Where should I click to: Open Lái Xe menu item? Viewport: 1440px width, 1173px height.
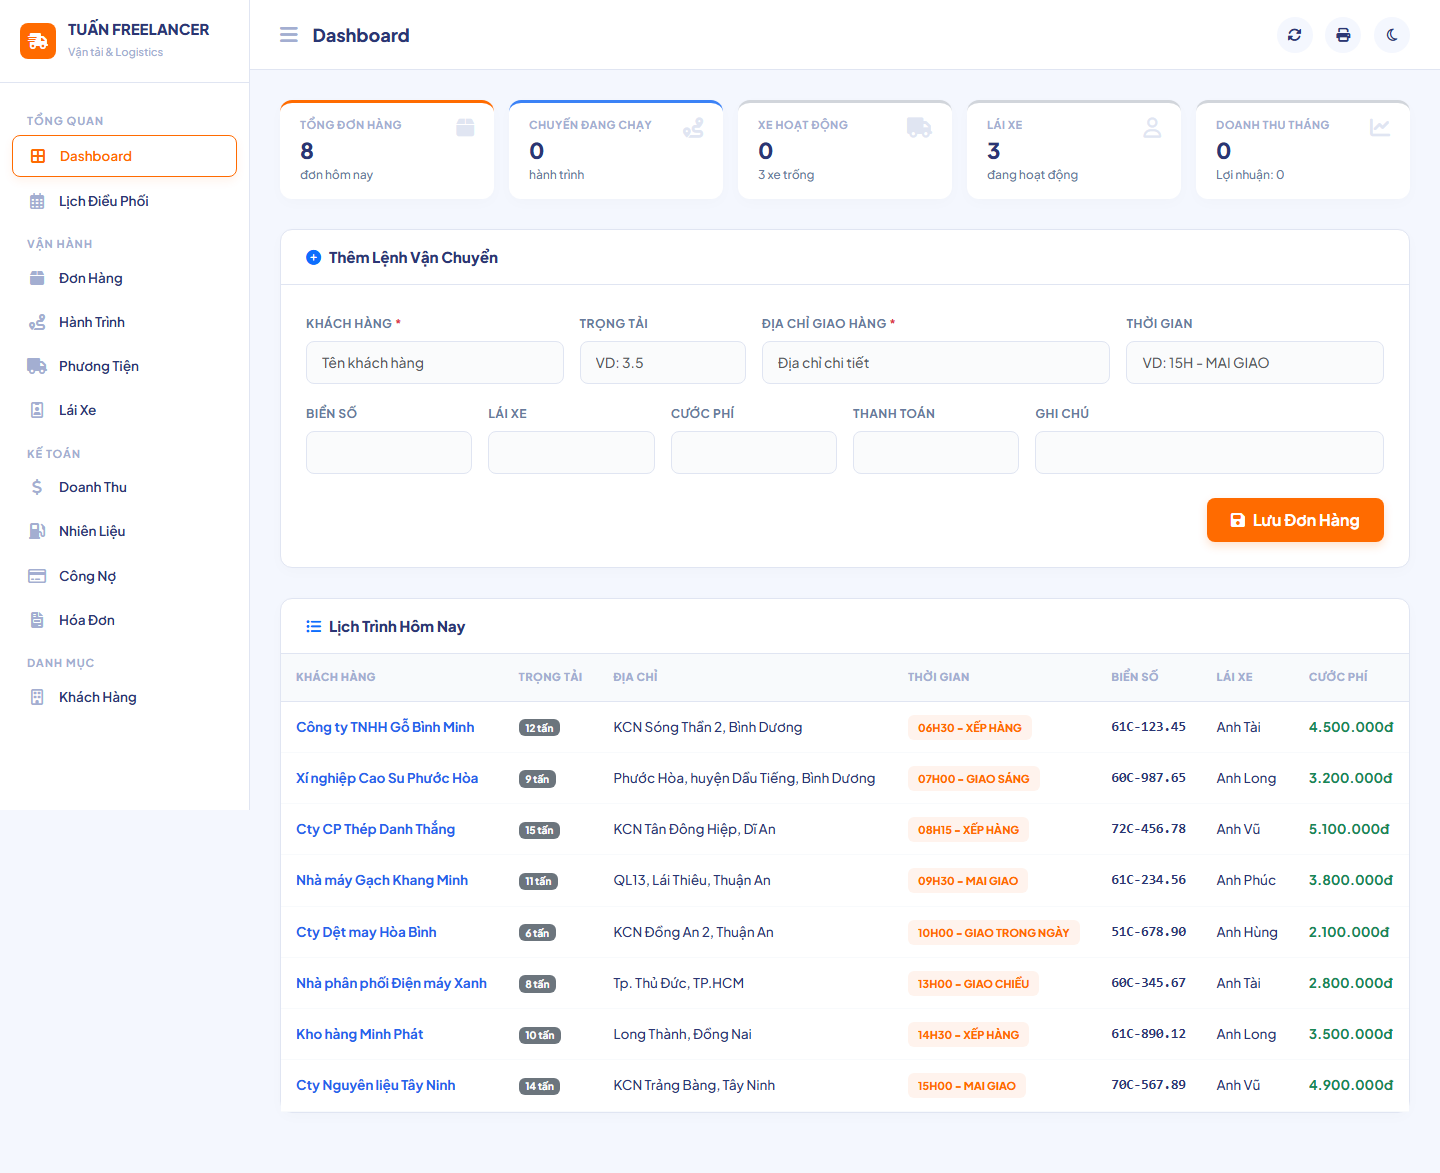[x=124, y=410]
